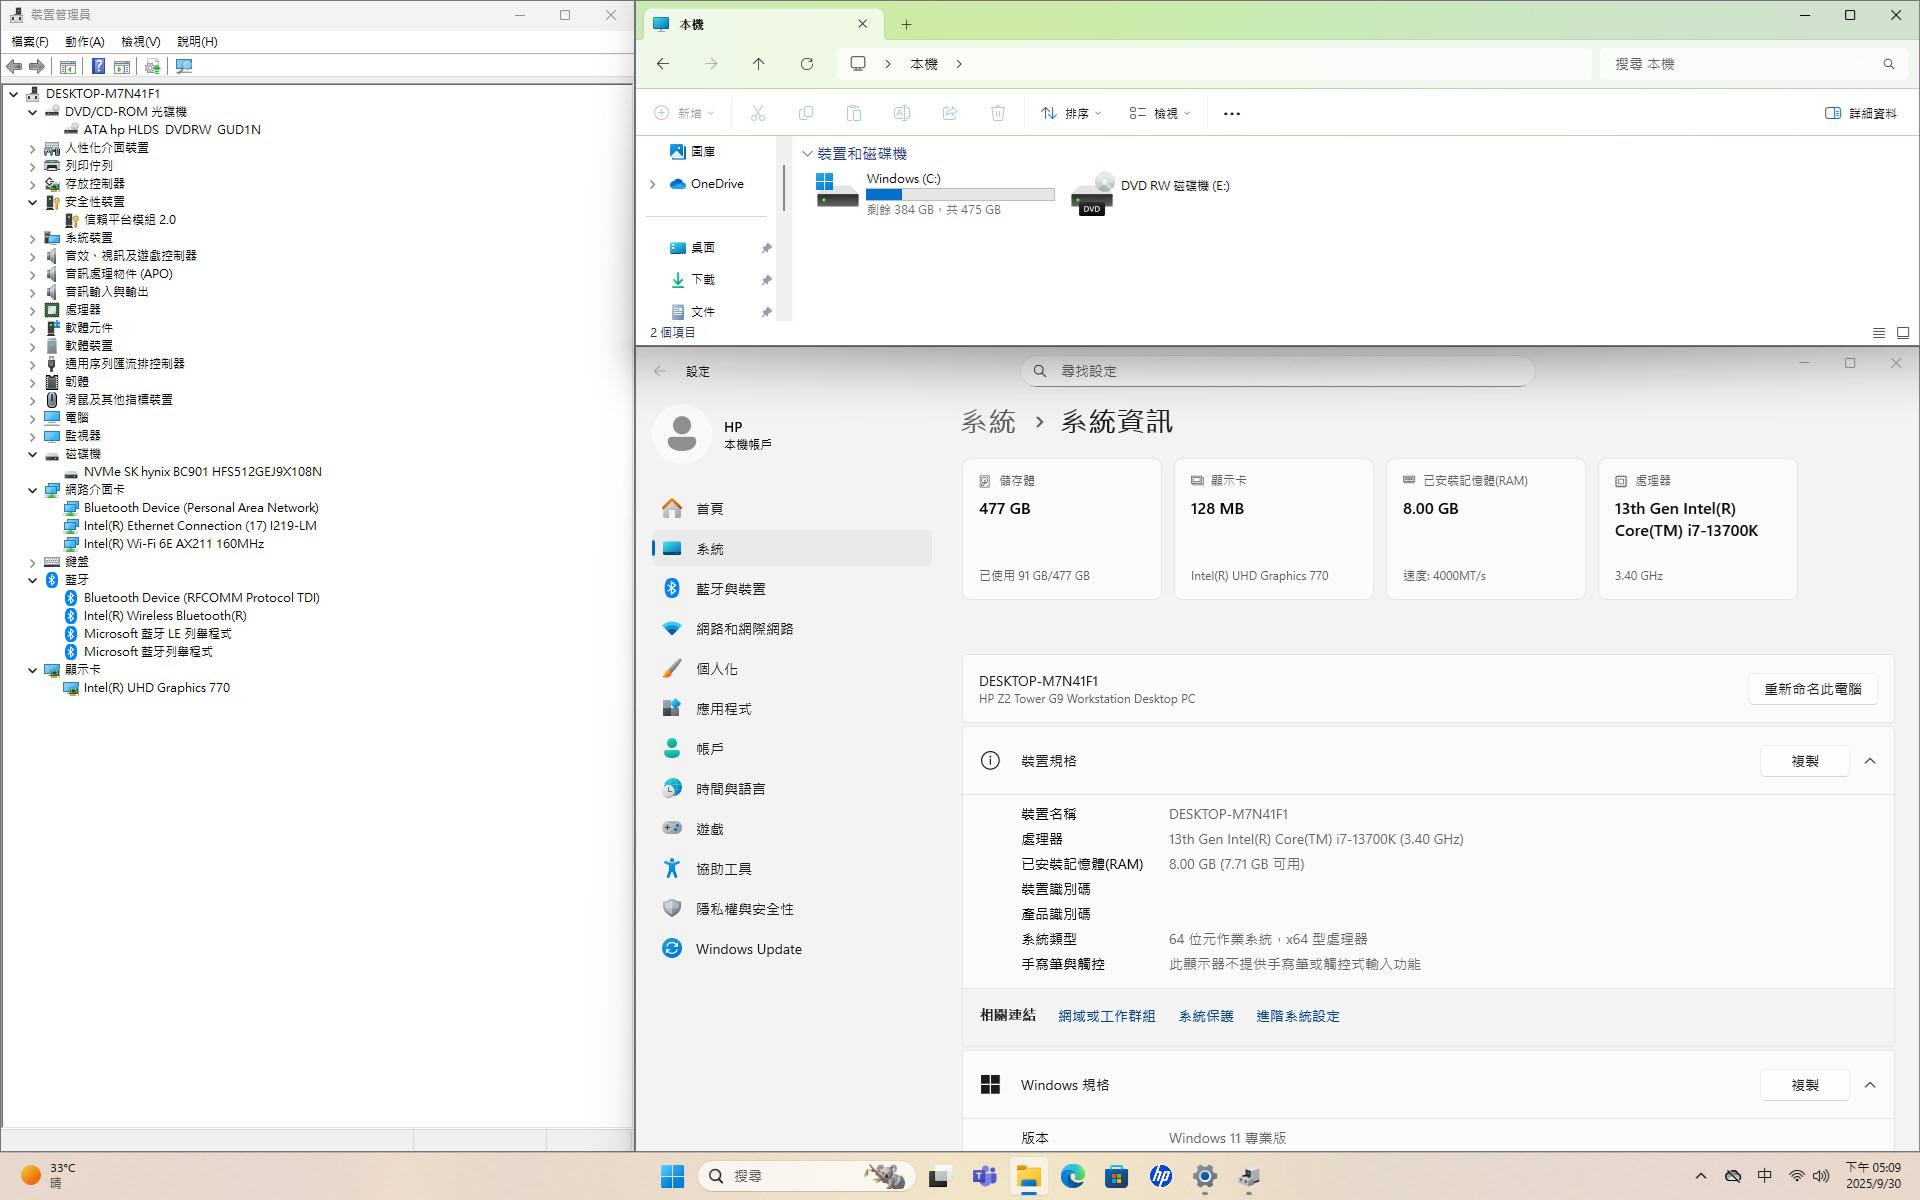
Task: Click the scan for hardware changes toolbar icon
Action: pos(184,66)
